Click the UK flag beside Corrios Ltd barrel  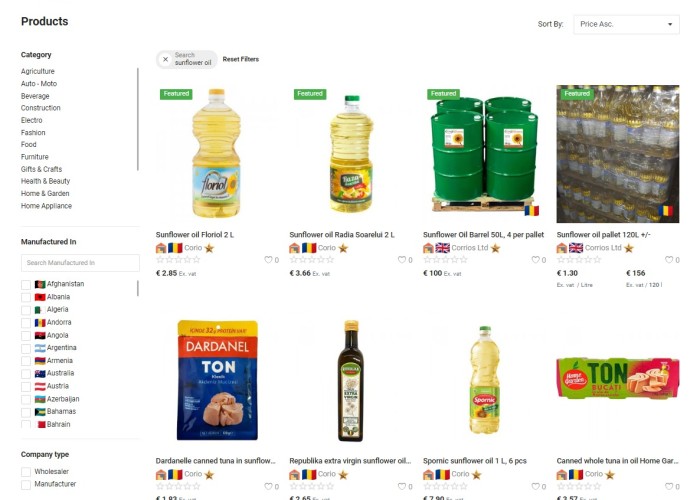pyautogui.click(x=442, y=248)
